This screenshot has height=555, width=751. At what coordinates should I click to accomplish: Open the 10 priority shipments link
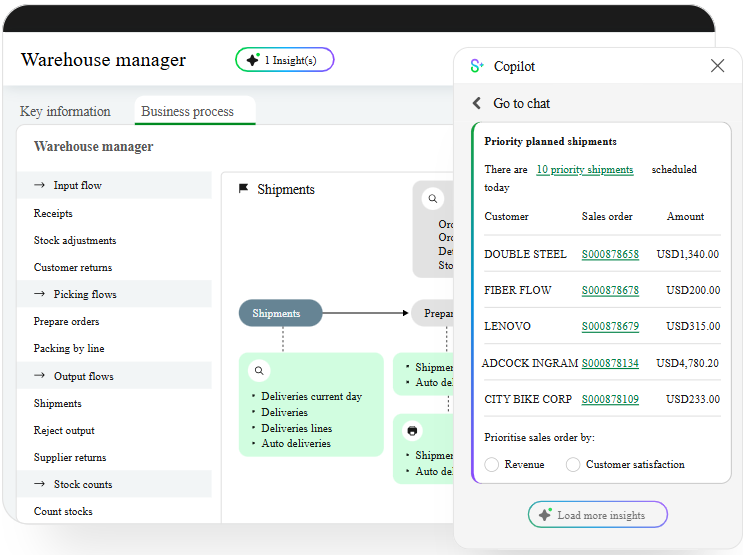pyautogui.click(x=584, y=170)
